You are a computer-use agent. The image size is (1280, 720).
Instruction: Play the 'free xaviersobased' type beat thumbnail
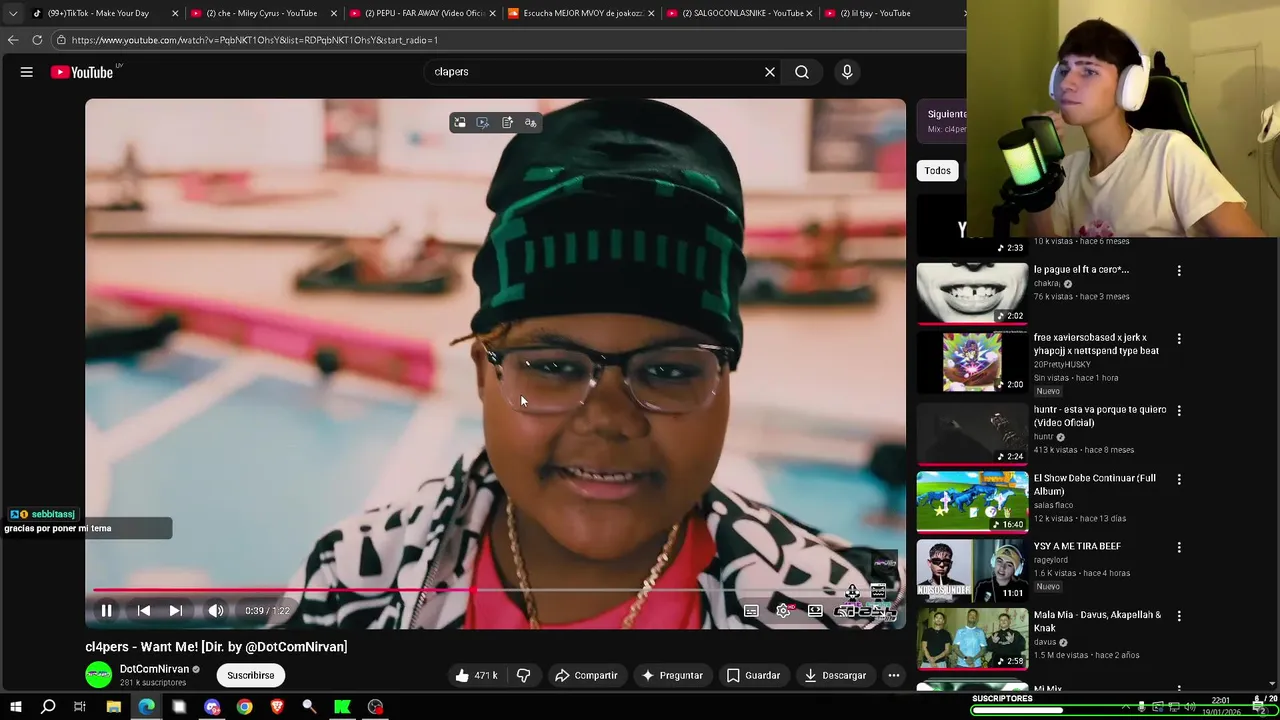coord(972,362)
